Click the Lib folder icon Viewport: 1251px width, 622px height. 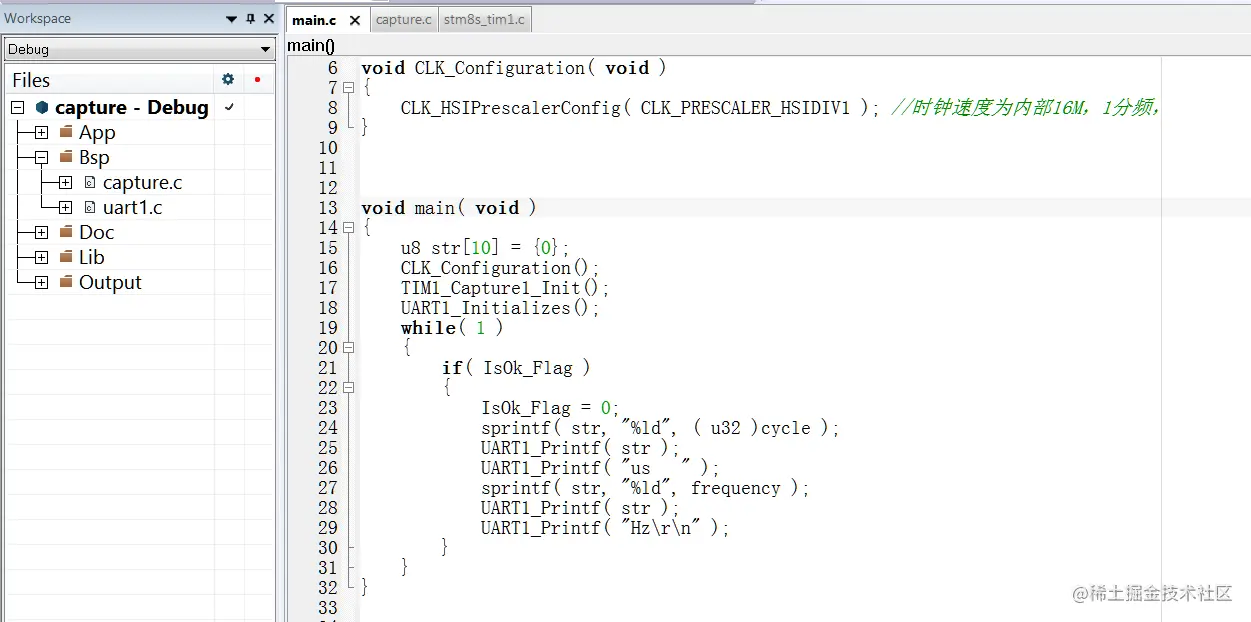(x=66, y=257)
